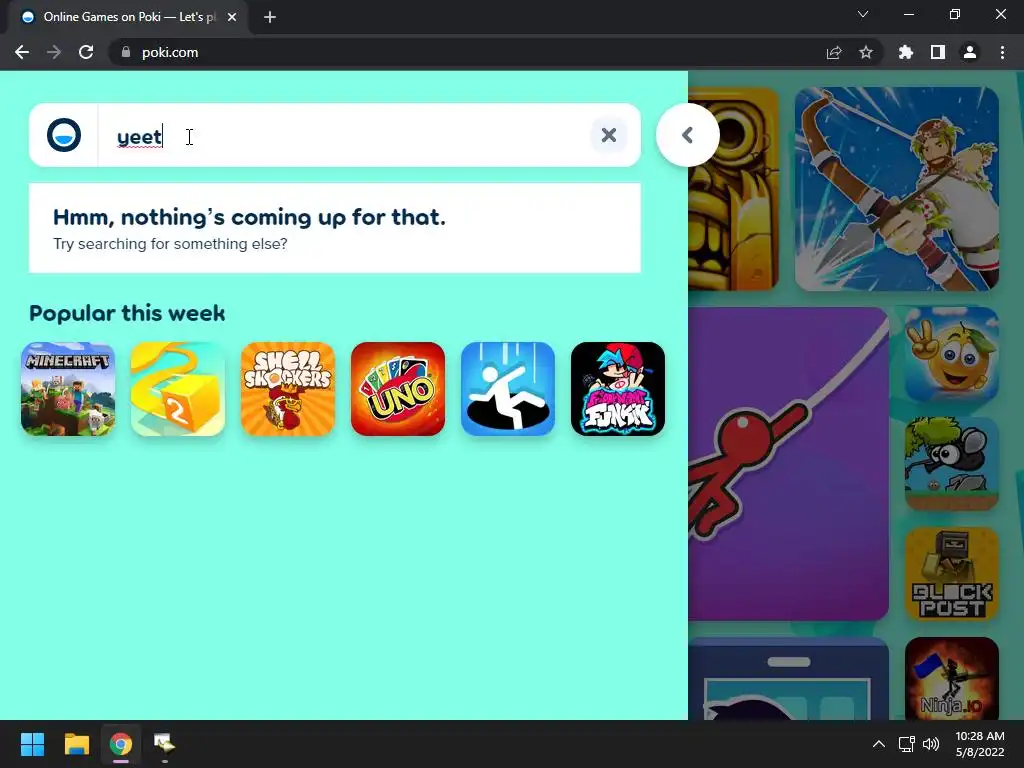Click the Poki logo in the search bar
The height and width of the screenshot is (768, 1024).
click(64, 135)
